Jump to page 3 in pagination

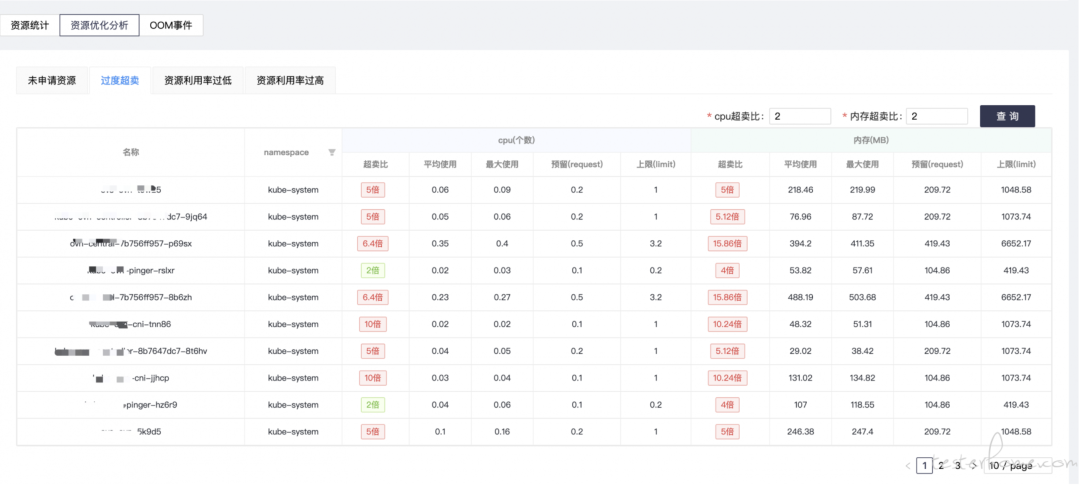click(957, 466)
